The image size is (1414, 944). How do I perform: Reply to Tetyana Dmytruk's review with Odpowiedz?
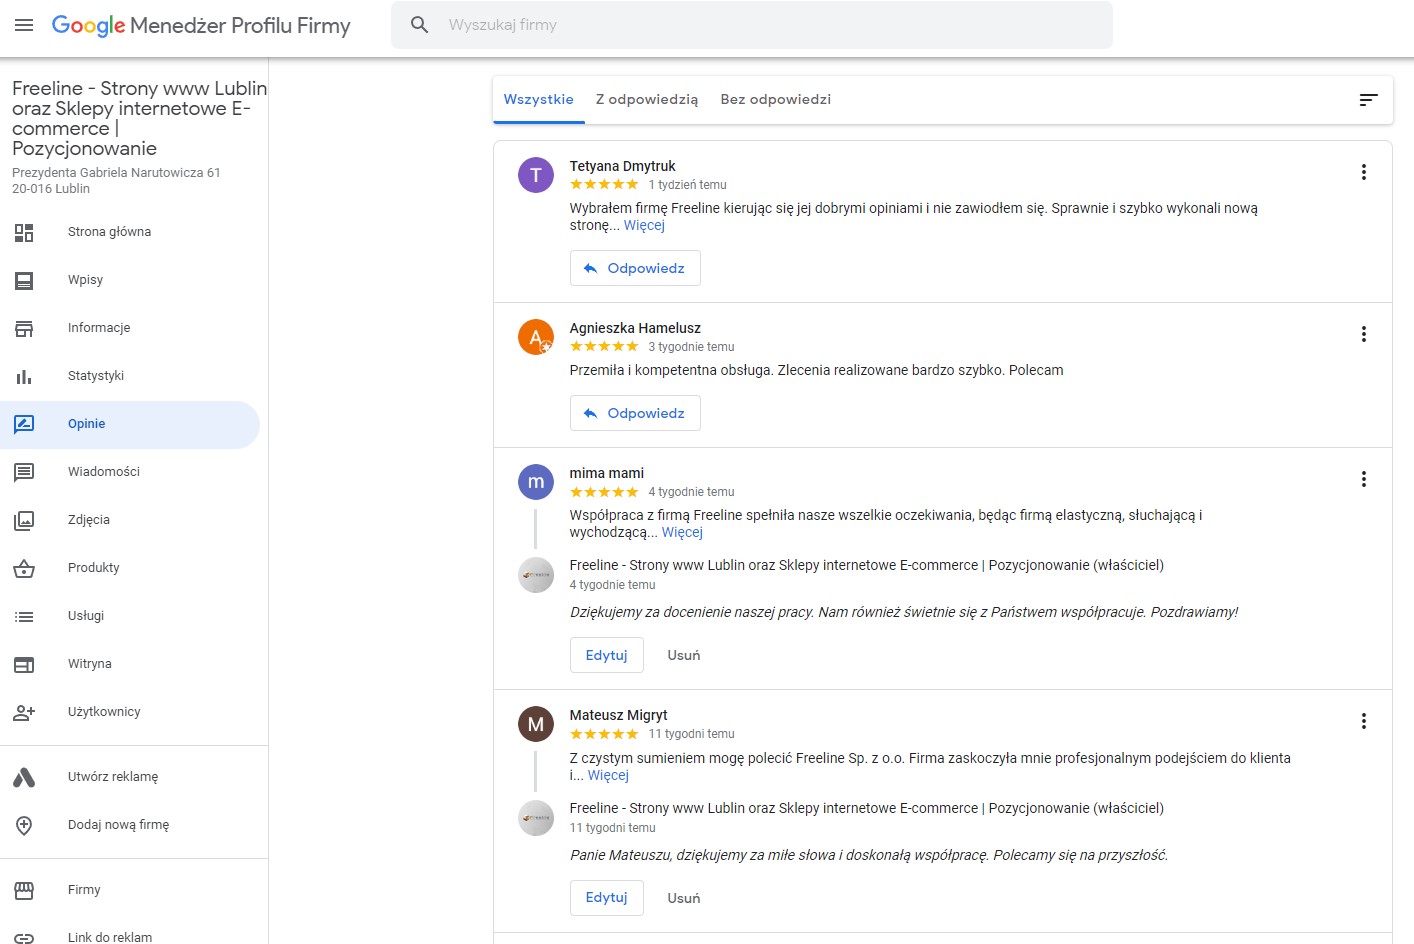point(635,268)
